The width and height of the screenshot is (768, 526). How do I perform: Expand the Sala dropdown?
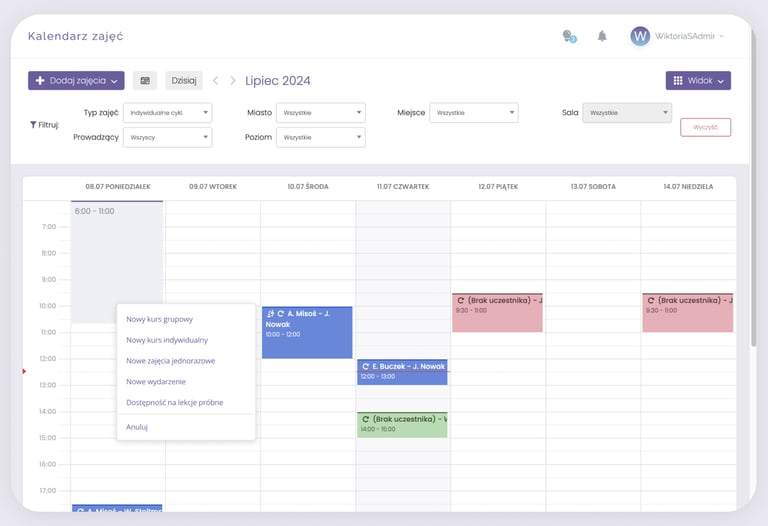(x=627, y=113)
